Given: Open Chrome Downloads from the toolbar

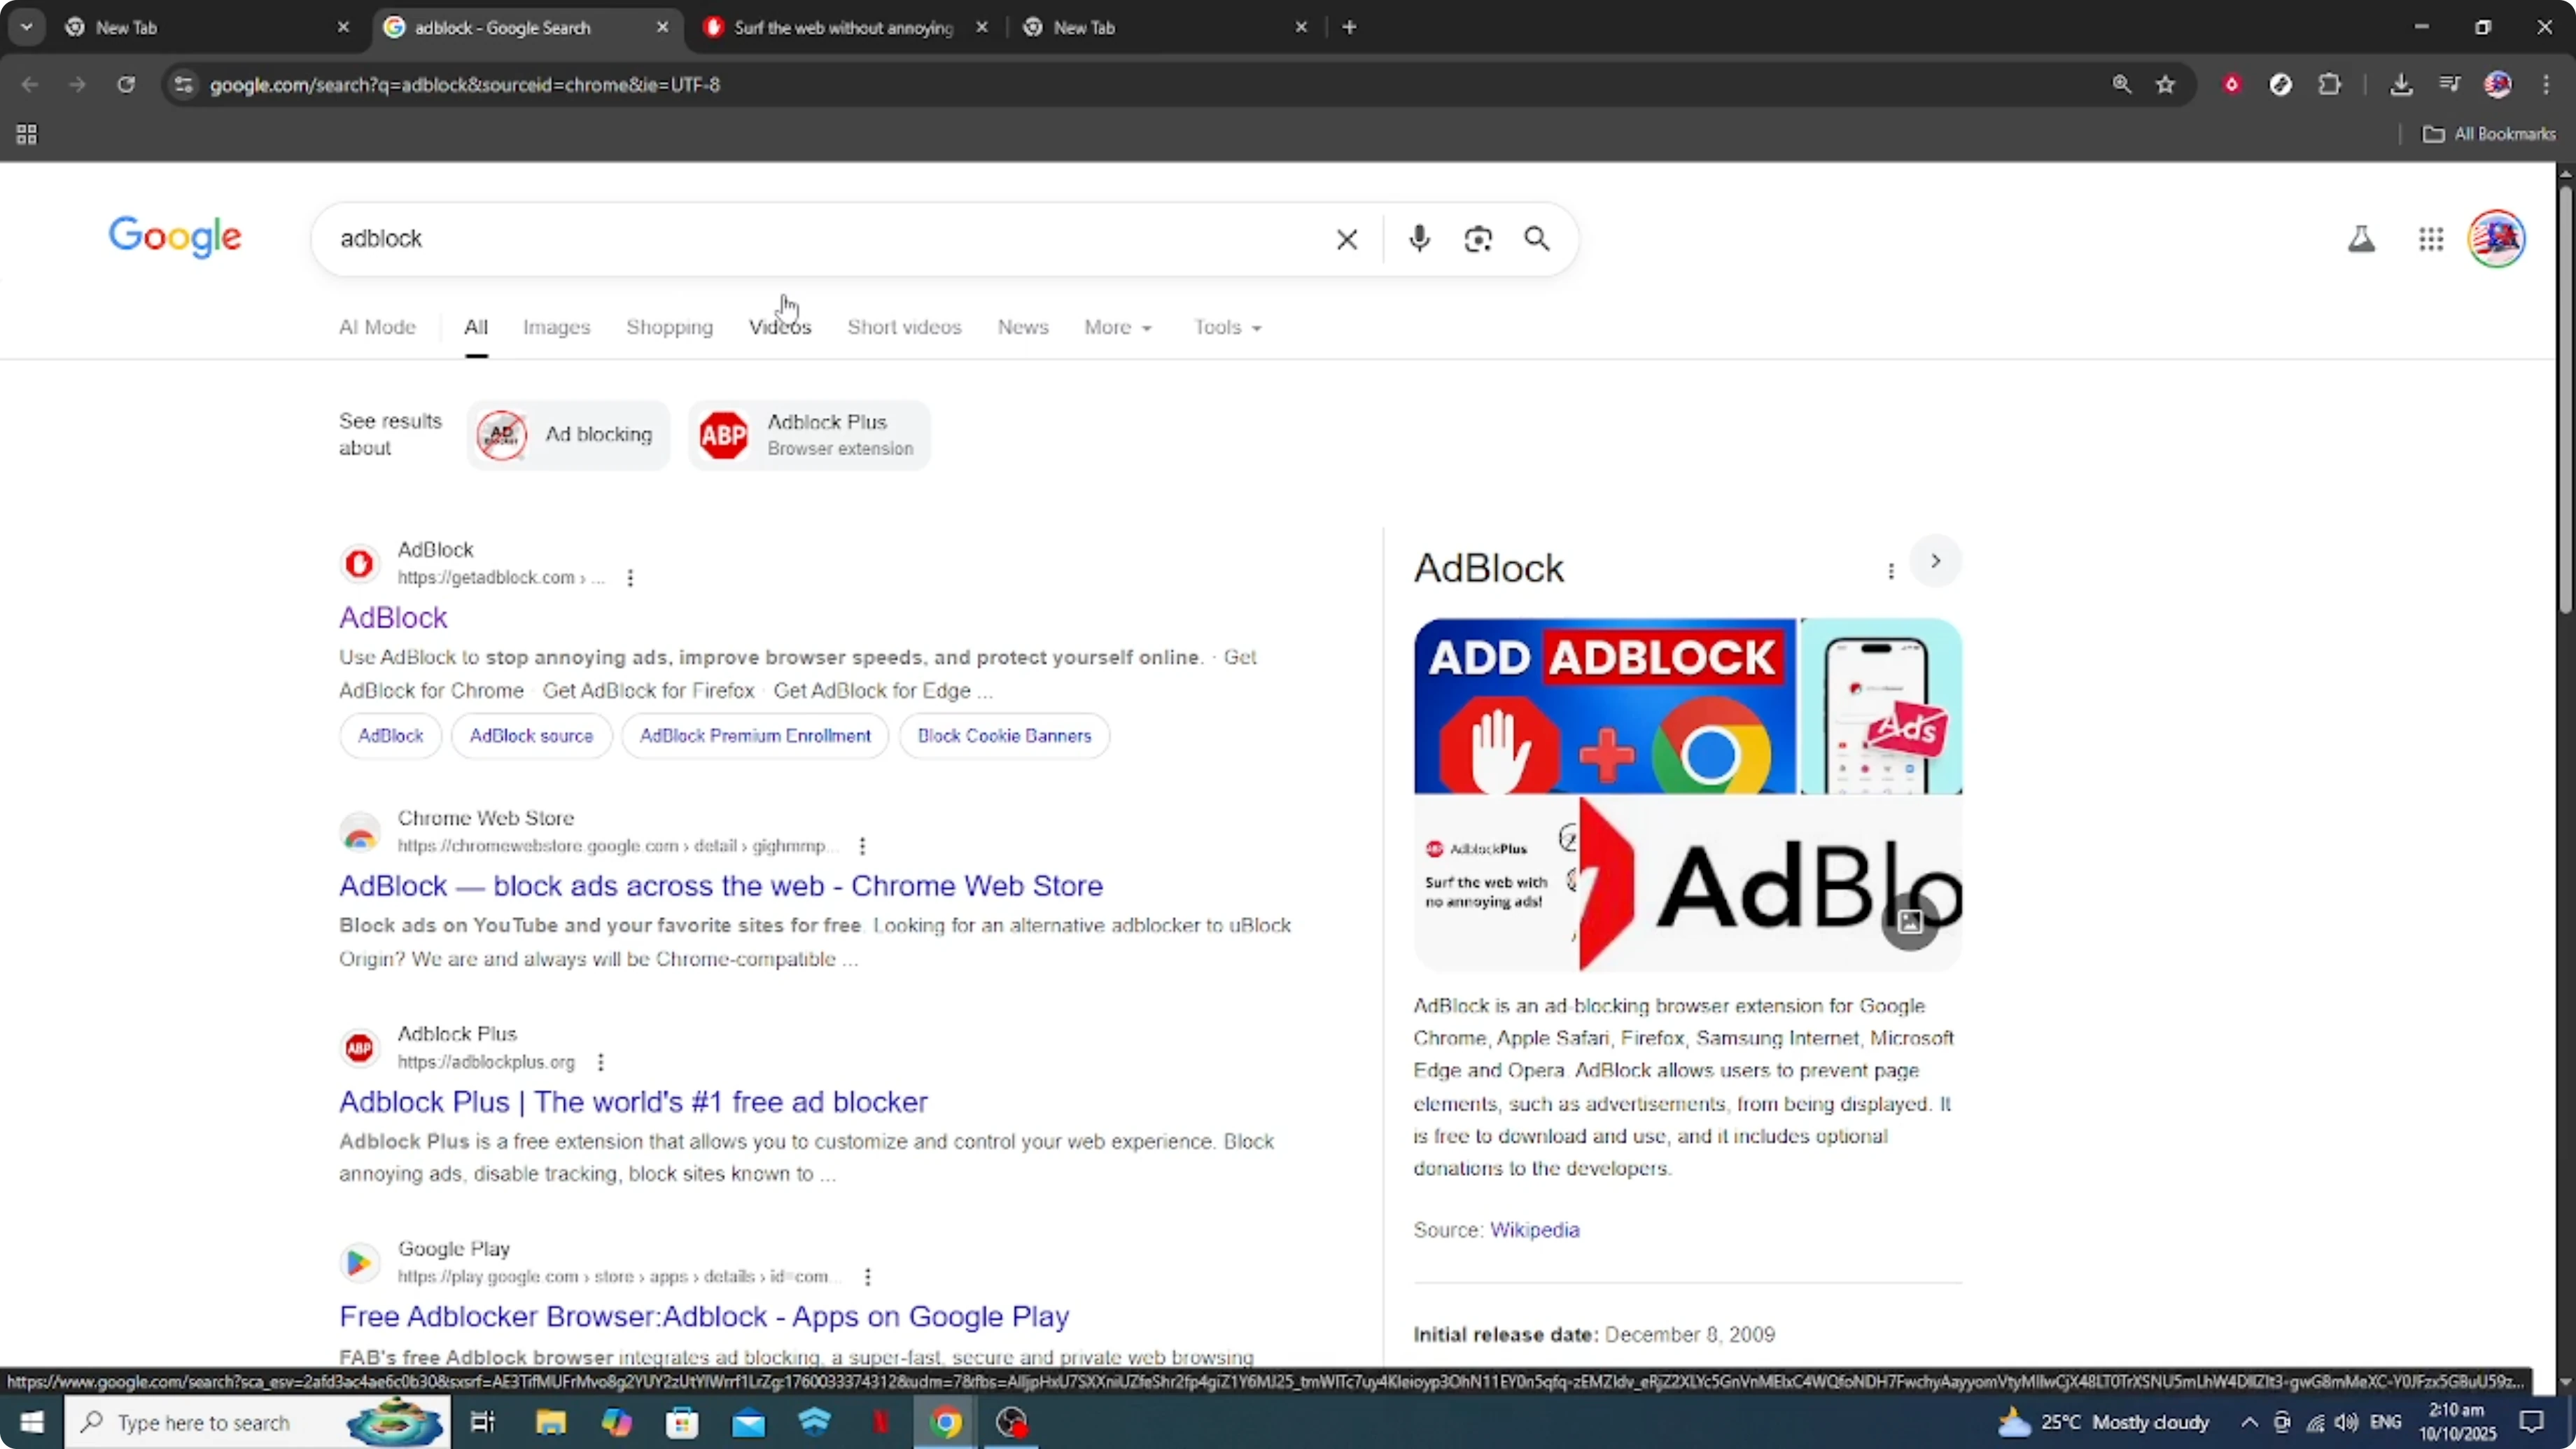Looking at the screenshot, I should 2402,84.
